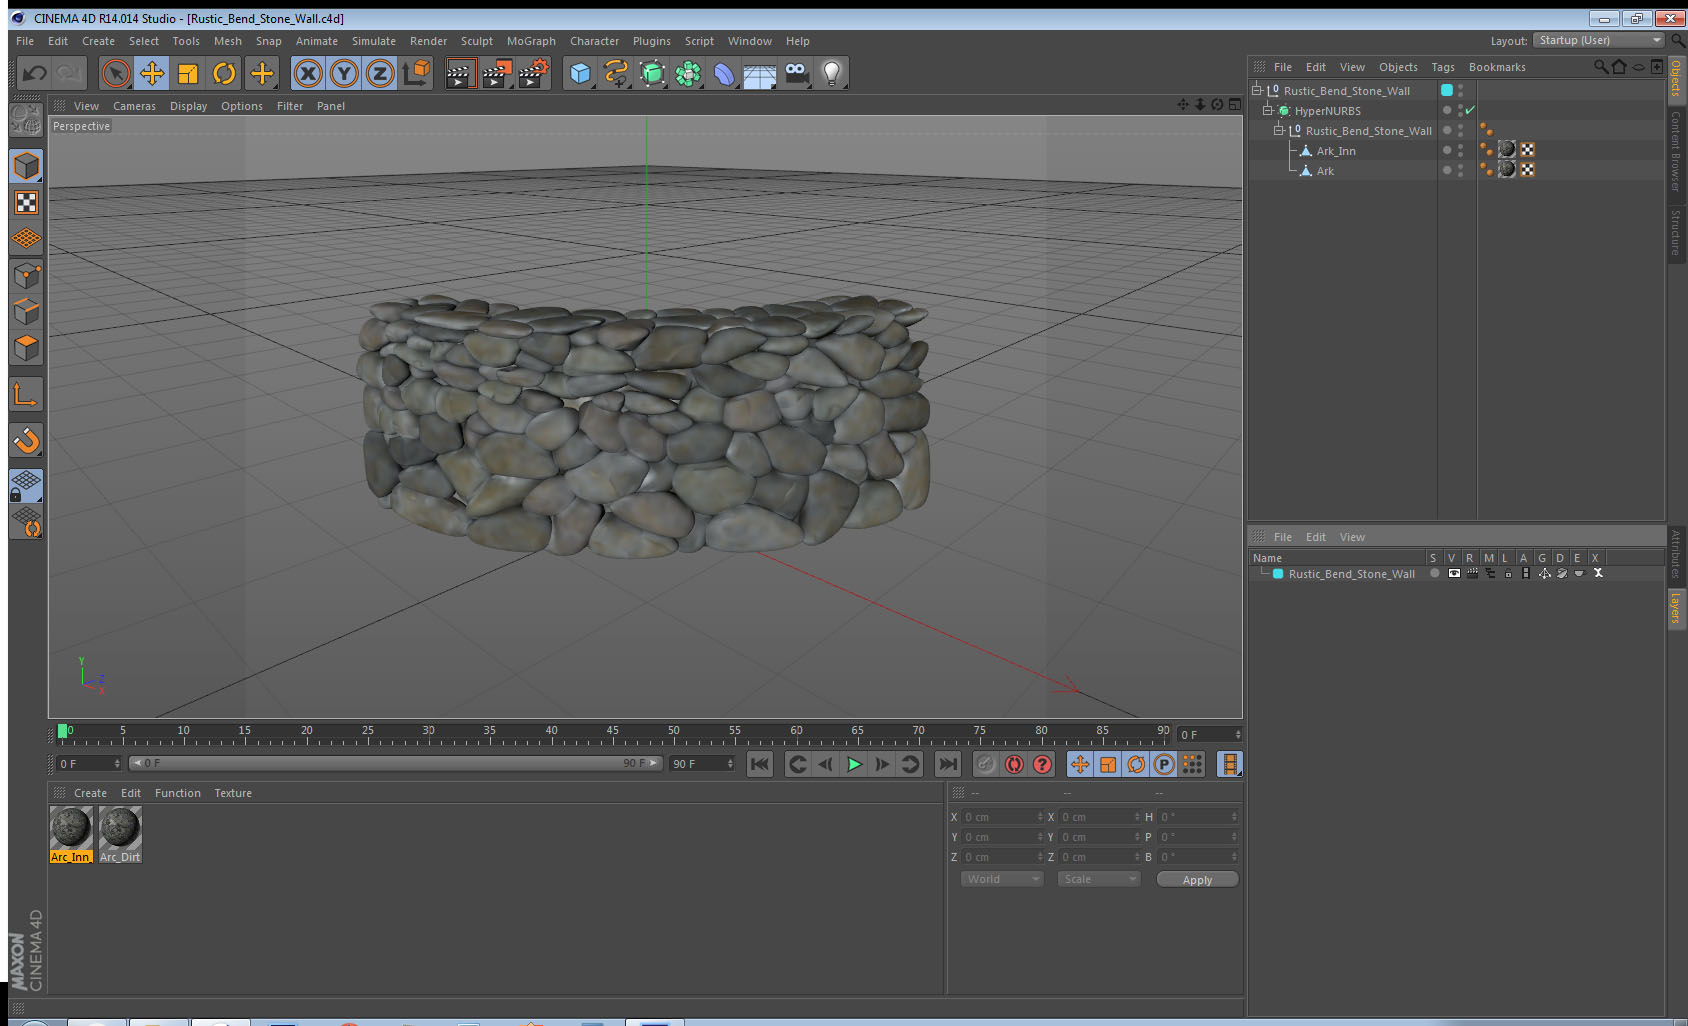
Task: Open the deformer objects icon
Action: pyautogui.click(x=724, y=73)
